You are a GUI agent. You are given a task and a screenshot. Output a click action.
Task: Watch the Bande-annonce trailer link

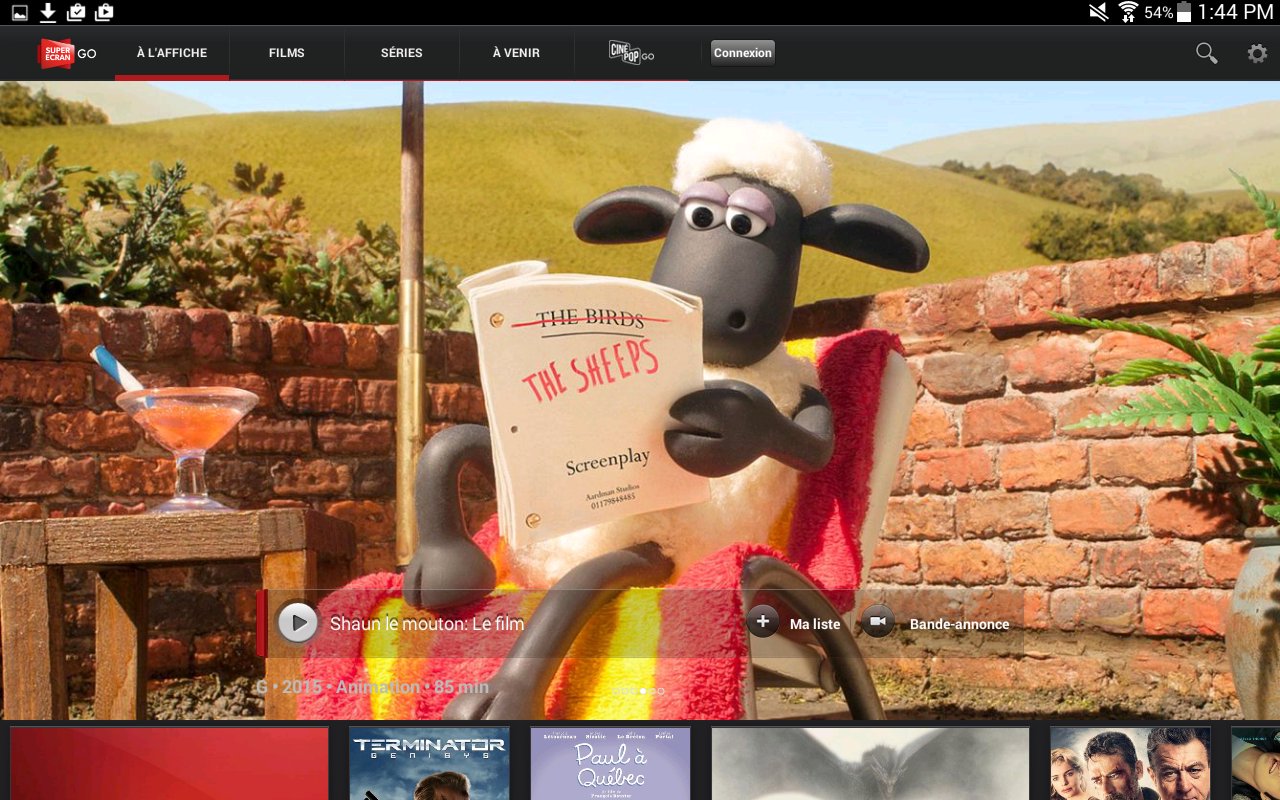(959, 624)
